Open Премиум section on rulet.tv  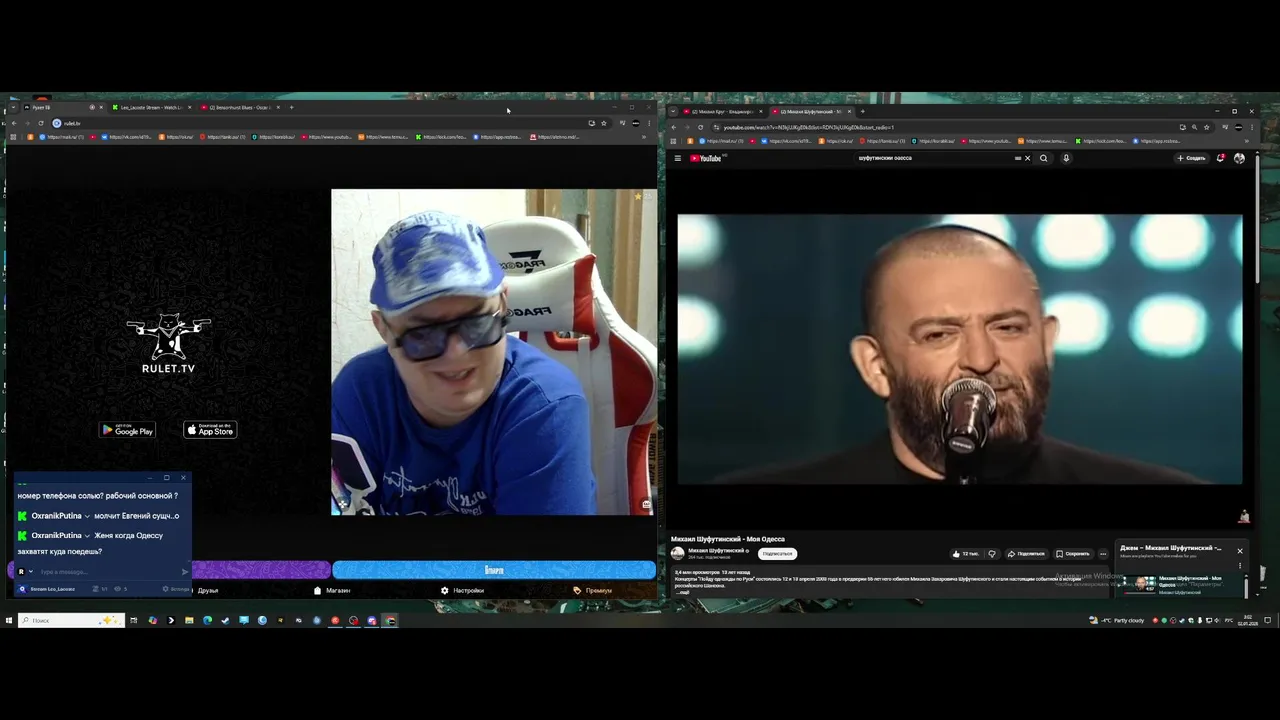pos(592,590)
